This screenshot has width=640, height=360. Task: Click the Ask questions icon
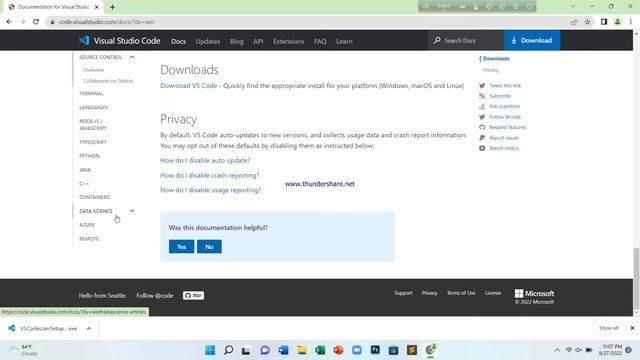point(482,107)
